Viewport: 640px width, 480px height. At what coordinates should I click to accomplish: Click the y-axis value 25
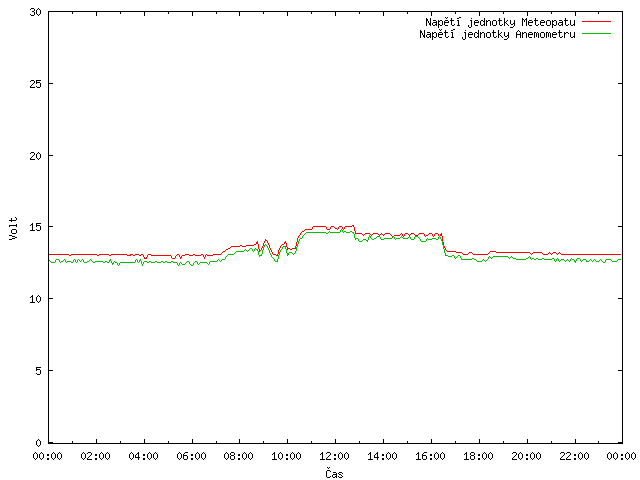click(36, 84)
